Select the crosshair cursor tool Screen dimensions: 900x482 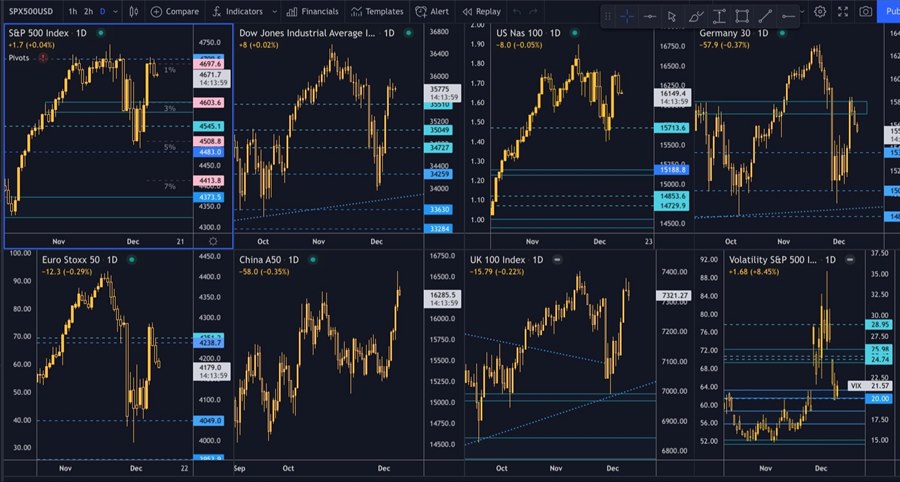pos(627,17)
